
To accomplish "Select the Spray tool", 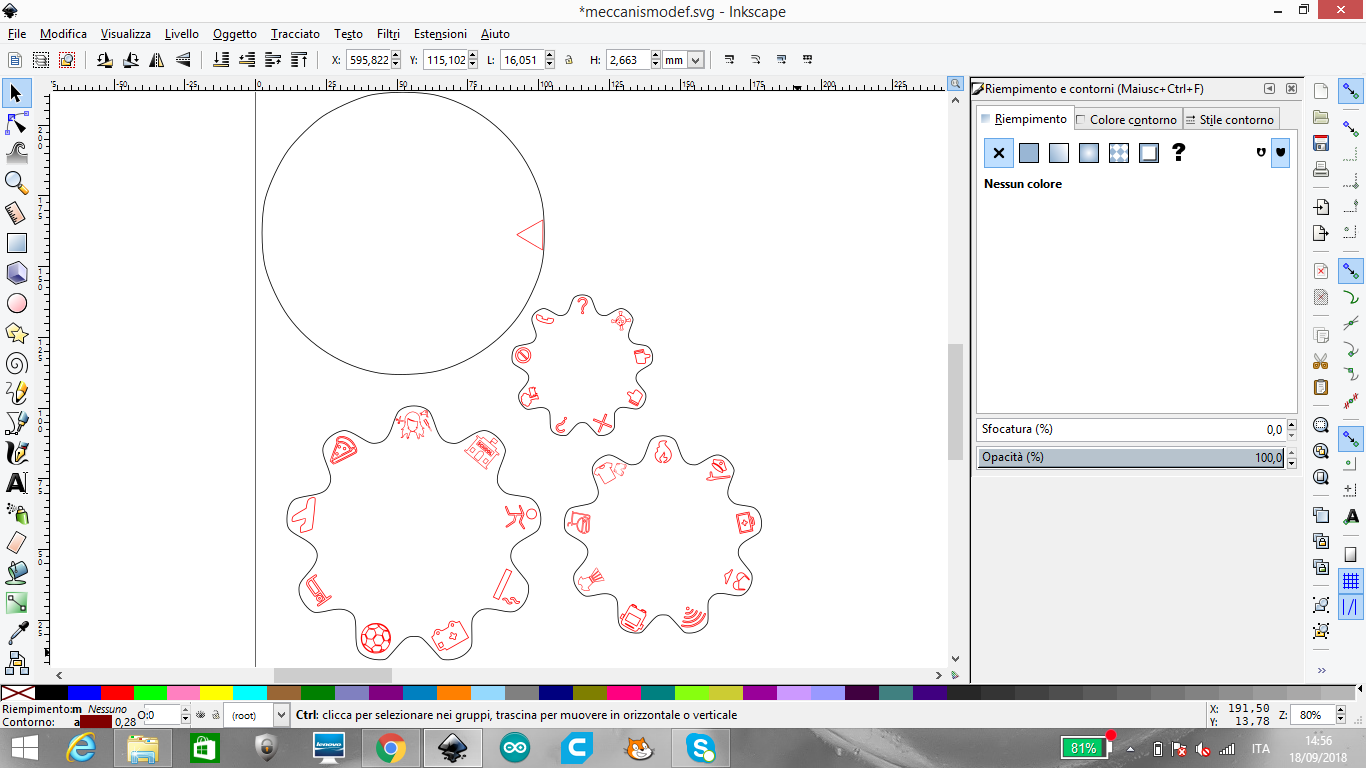I will 16,513.
